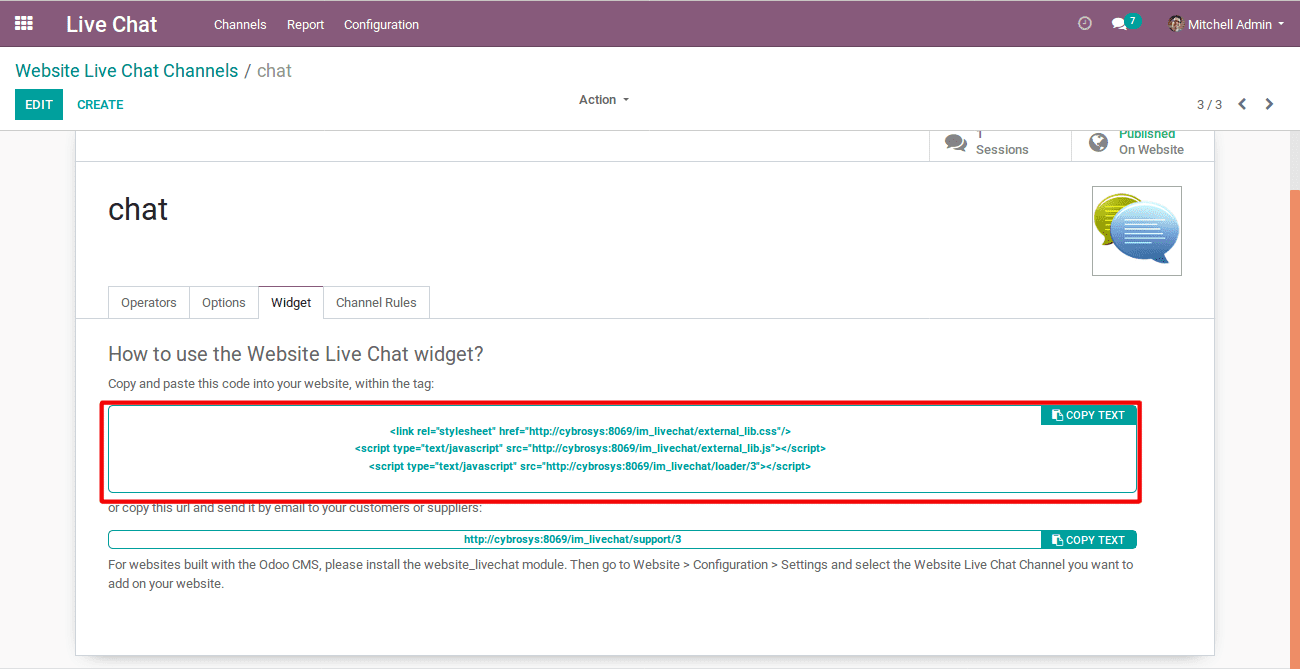Select the Widget tab
Image resolution: width=1300 pixels, height=669 pixels.
pos(291,302)
